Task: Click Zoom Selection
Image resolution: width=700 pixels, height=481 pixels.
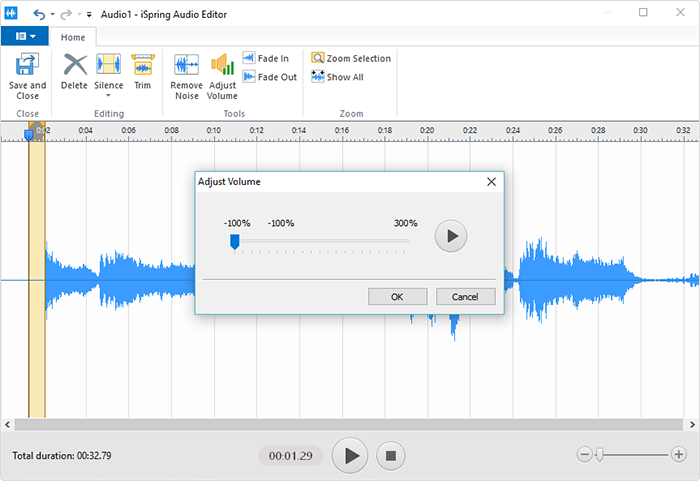Action: [x=351, y=58]
